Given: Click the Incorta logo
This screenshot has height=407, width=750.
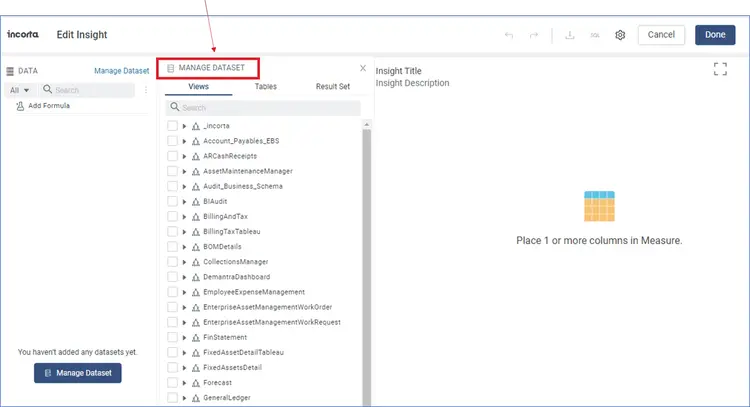Looking at the screenshot, I should [23, 34].
